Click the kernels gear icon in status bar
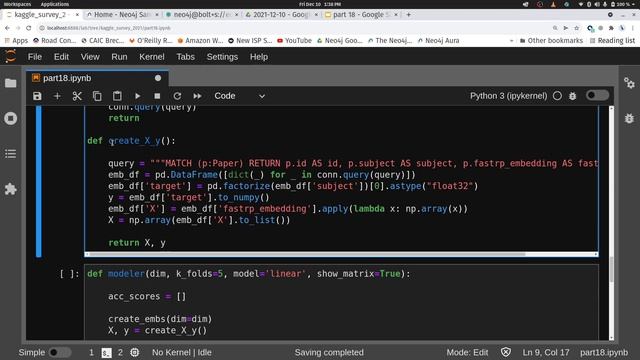The width and height of the screenshot is (640, 360). pyautogui.click(x=134, y=352)
